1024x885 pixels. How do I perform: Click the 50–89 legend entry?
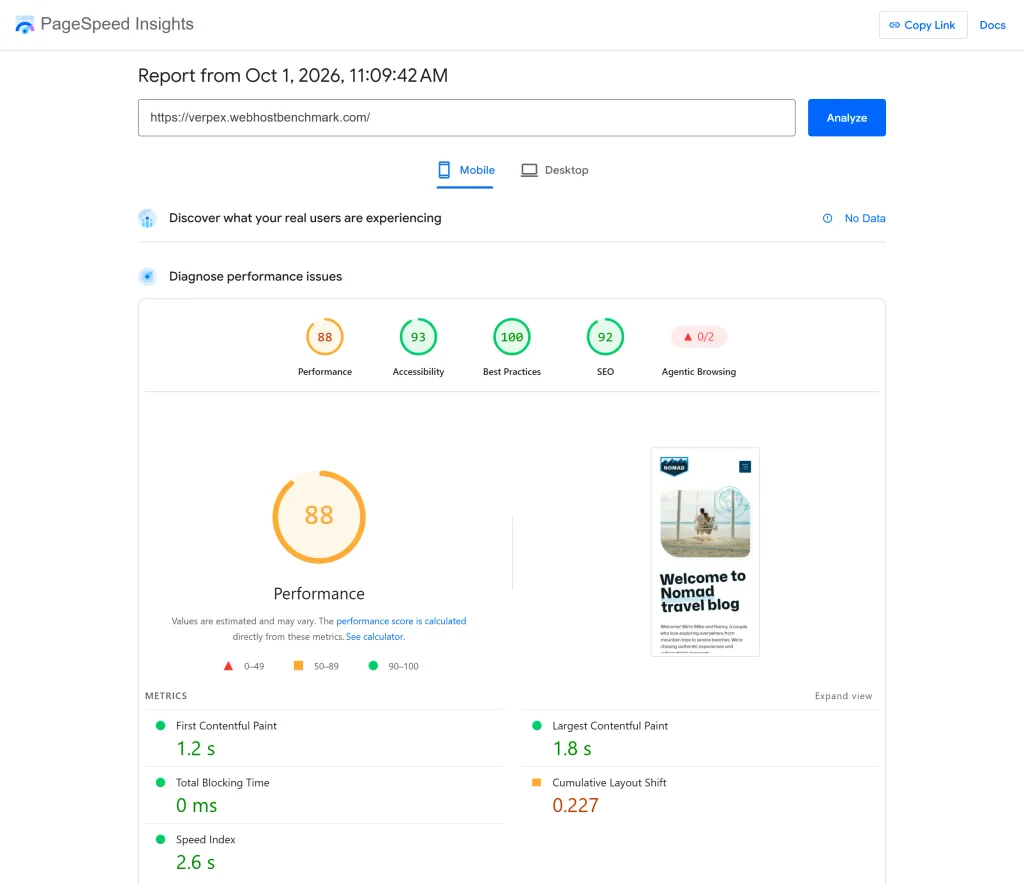click(316, 666)
